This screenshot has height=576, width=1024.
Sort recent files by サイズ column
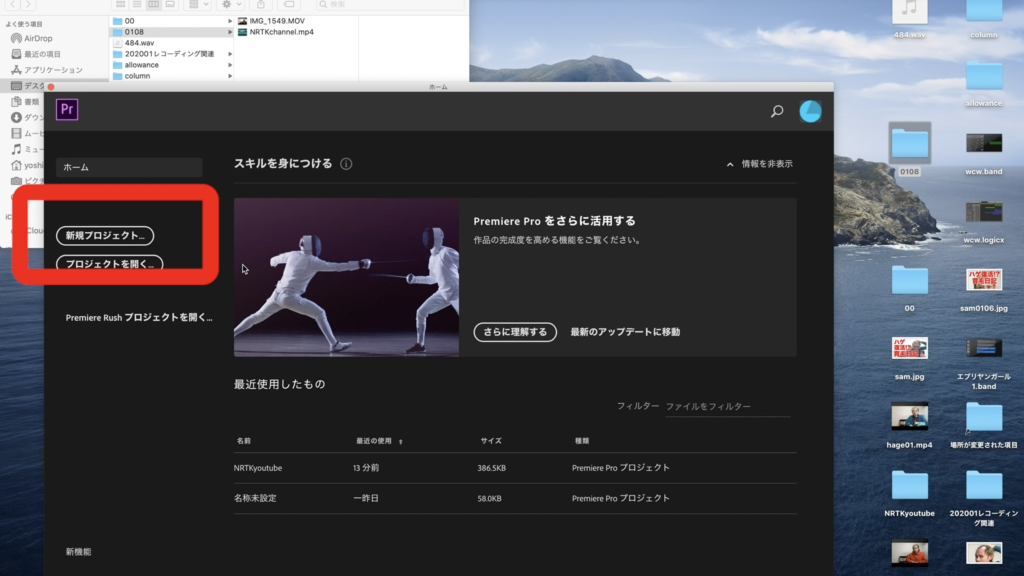tap(491, 441)
